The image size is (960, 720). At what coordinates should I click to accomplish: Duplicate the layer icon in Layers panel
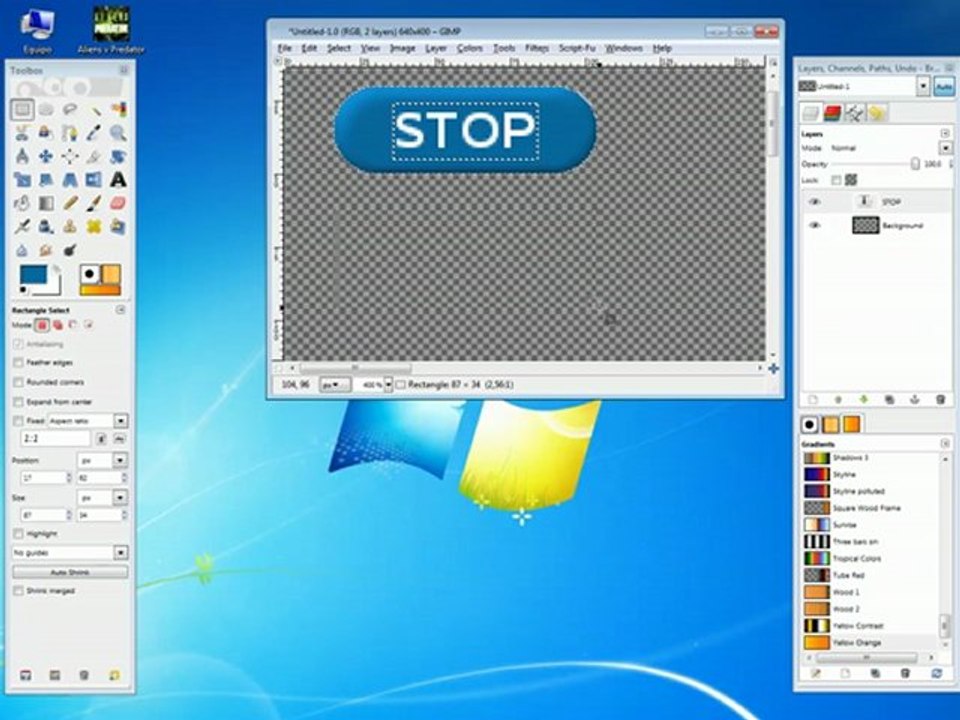(x=889, y=400)
